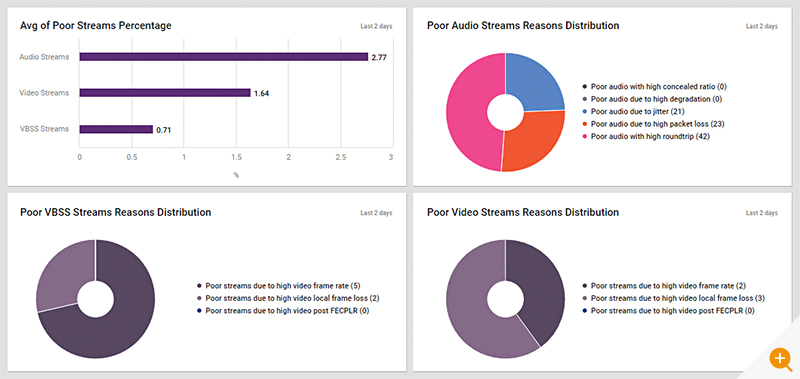
Task: Select the Video Streams 1.64 bar
Action: 165,93
